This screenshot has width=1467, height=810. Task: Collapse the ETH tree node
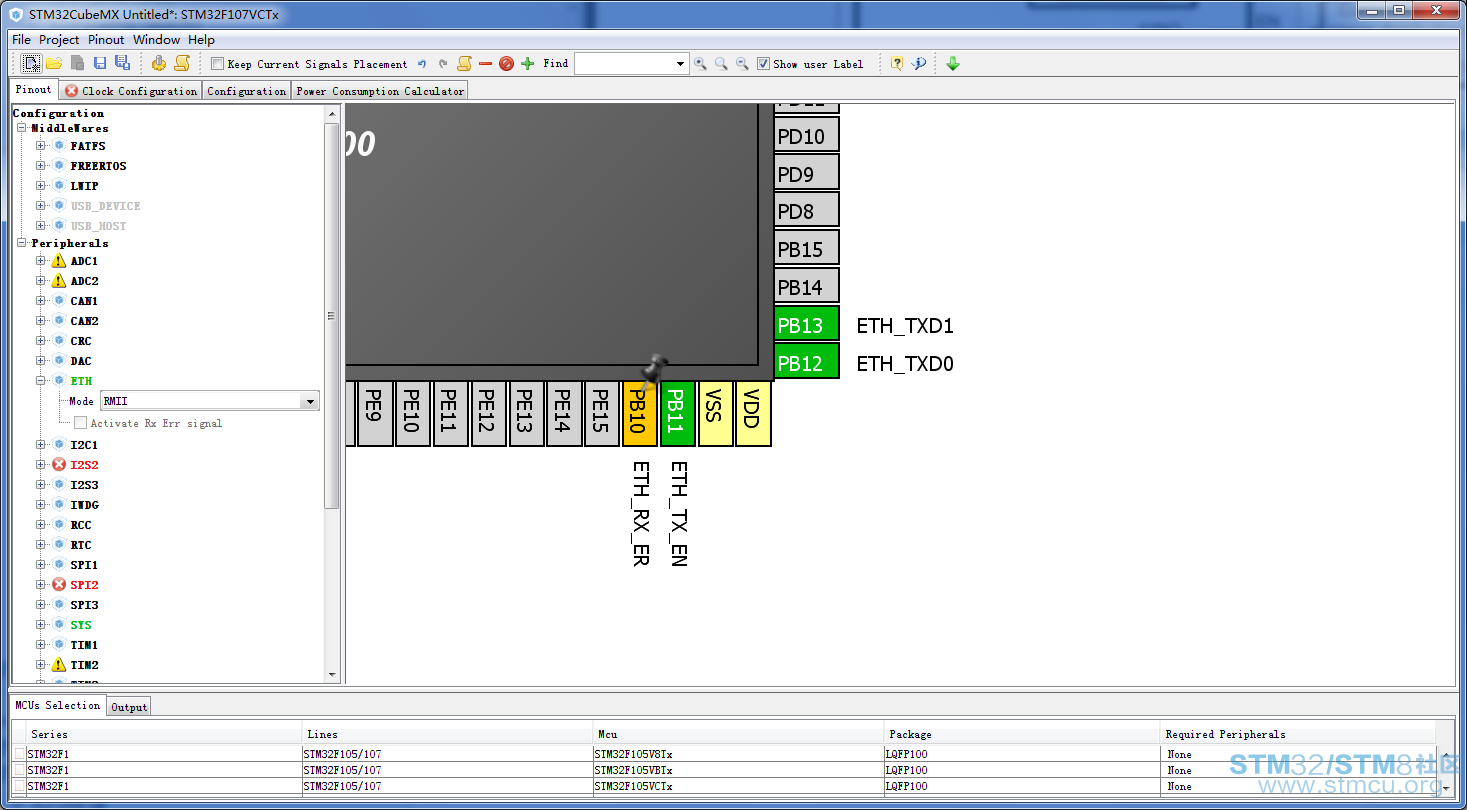coord(41,381)
